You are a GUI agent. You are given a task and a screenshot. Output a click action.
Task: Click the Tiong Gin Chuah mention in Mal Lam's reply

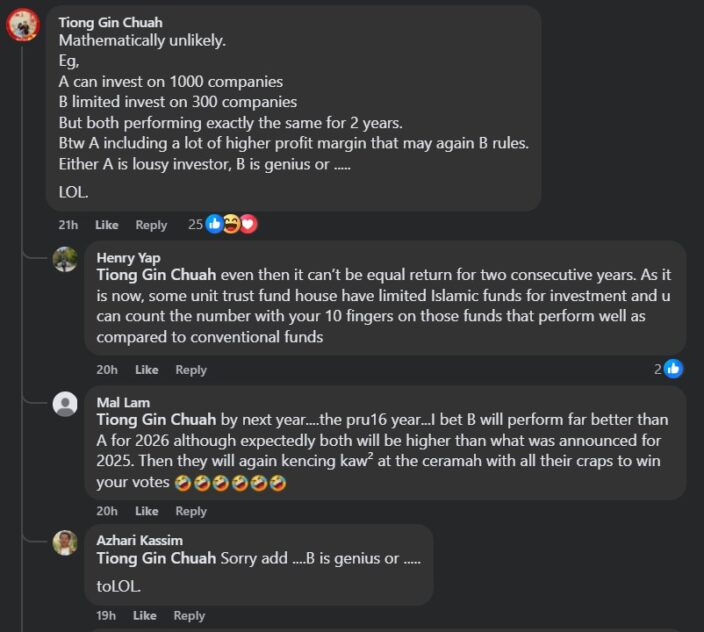pos(156,420)
